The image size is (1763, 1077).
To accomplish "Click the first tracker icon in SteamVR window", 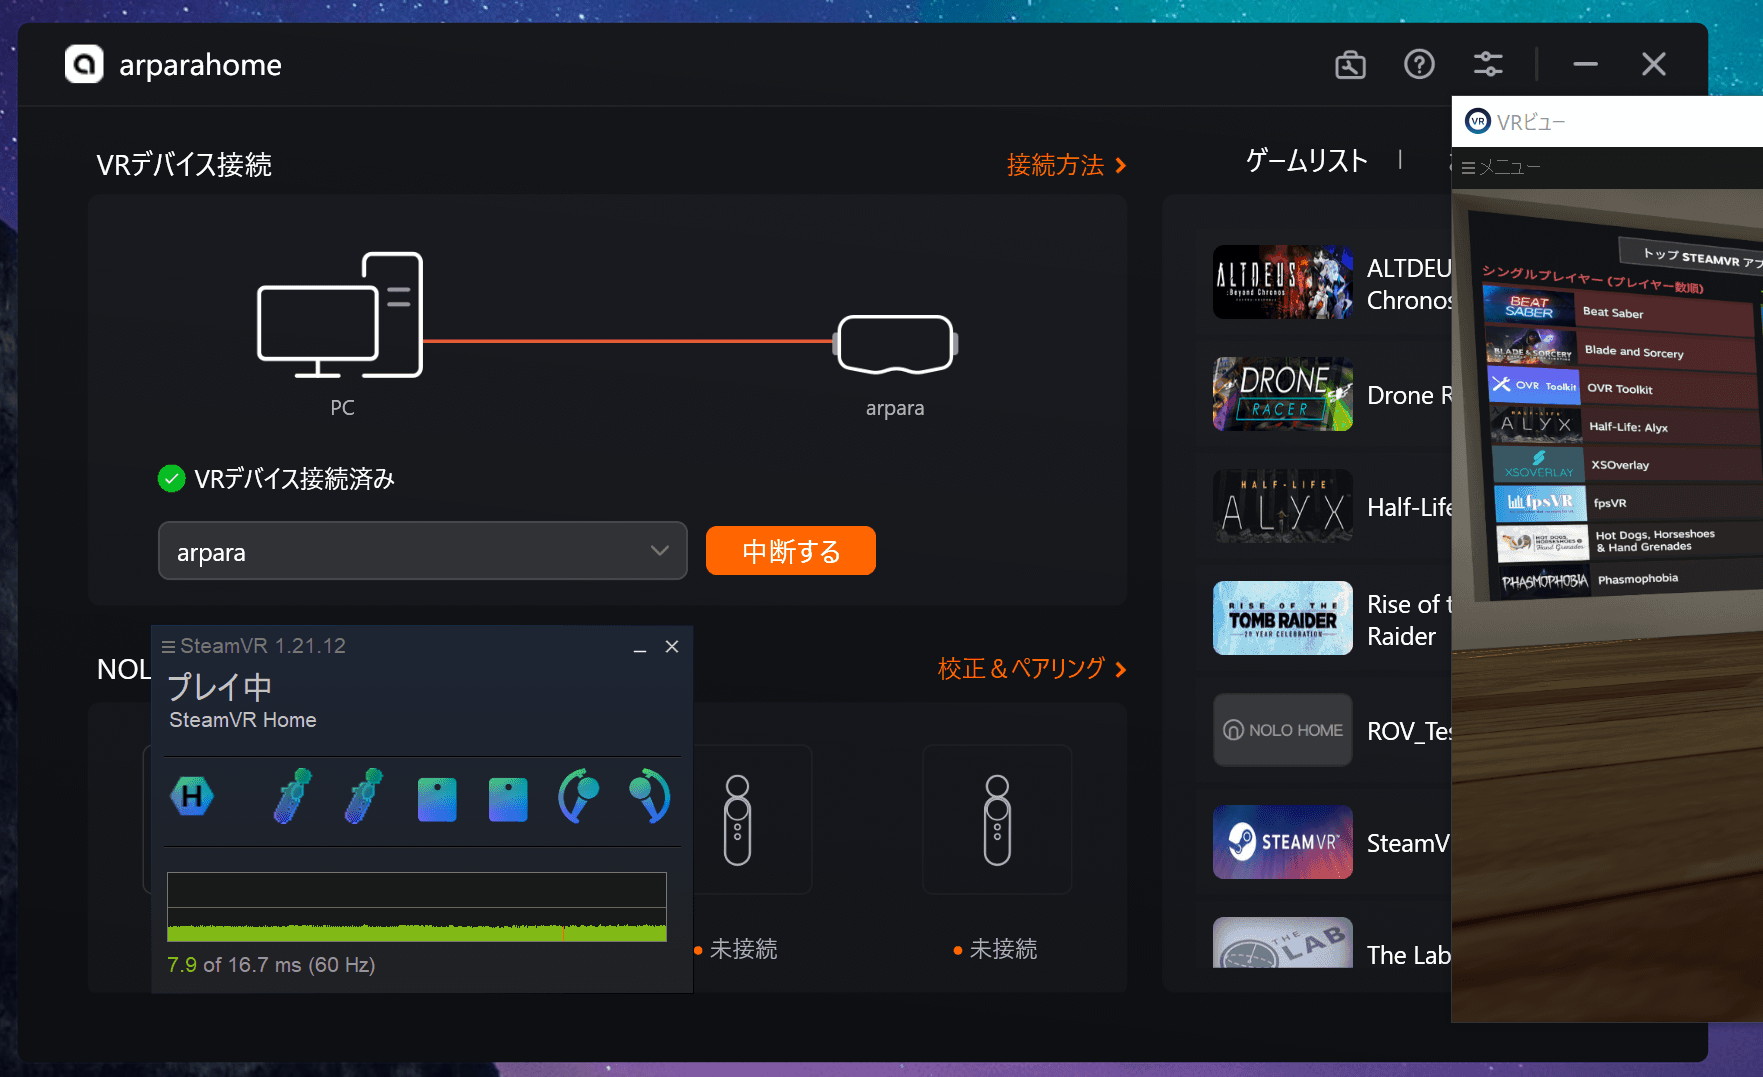I will coord(578,797).
